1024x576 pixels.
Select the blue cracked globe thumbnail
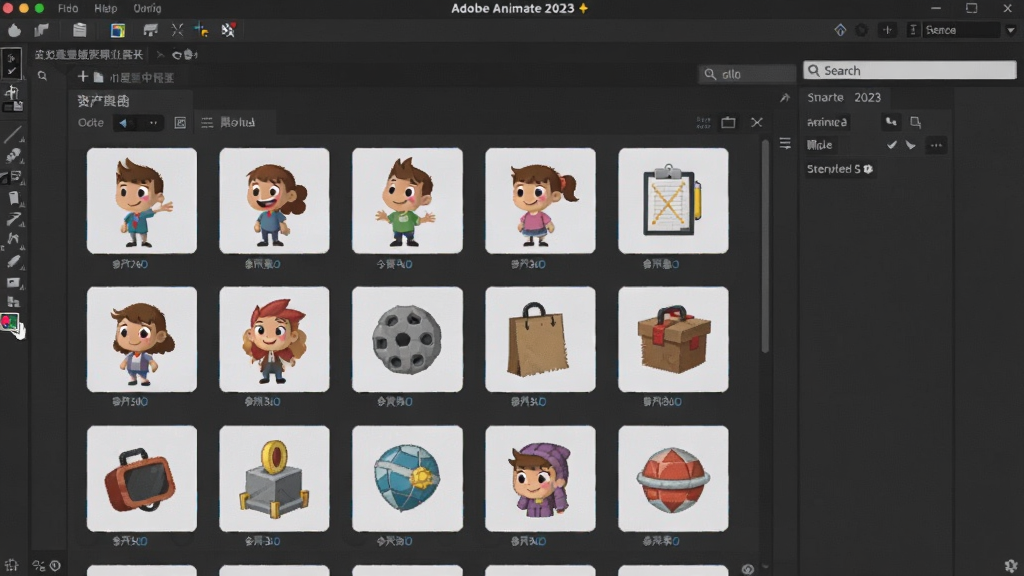click(x=408, y=479)
